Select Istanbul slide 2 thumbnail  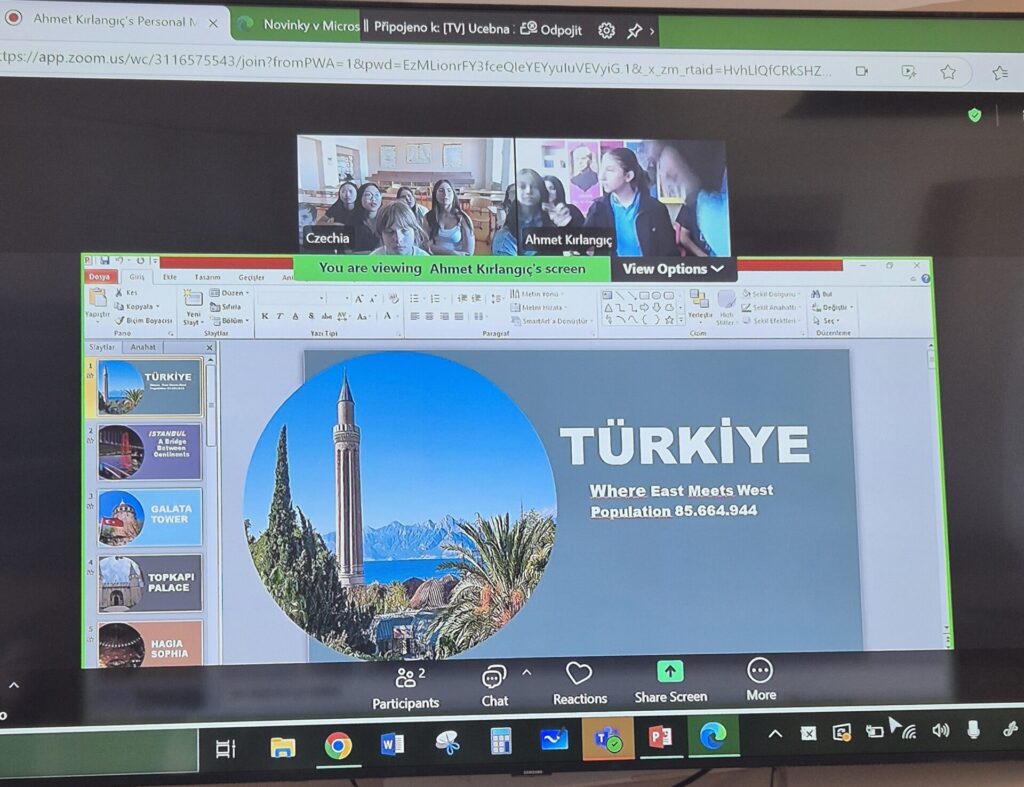pyautogui.click(x=150, y=451)
